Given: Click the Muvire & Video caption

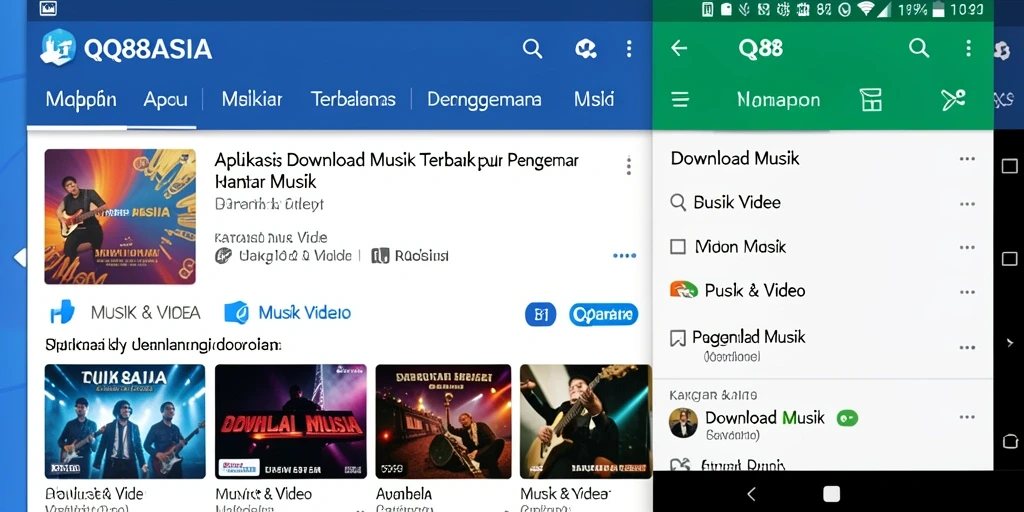Looking at the screenshot, I should point(263,494).
